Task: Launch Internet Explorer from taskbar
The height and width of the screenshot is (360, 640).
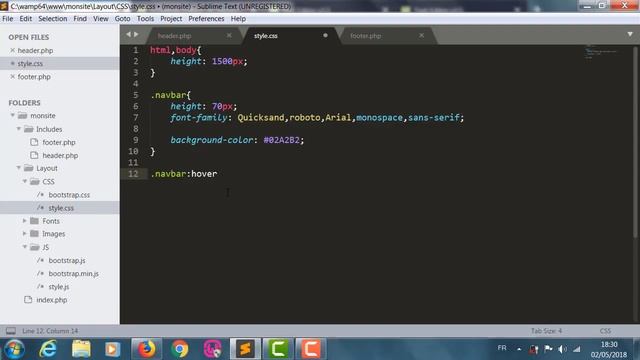Action: [x=48, y=349]
